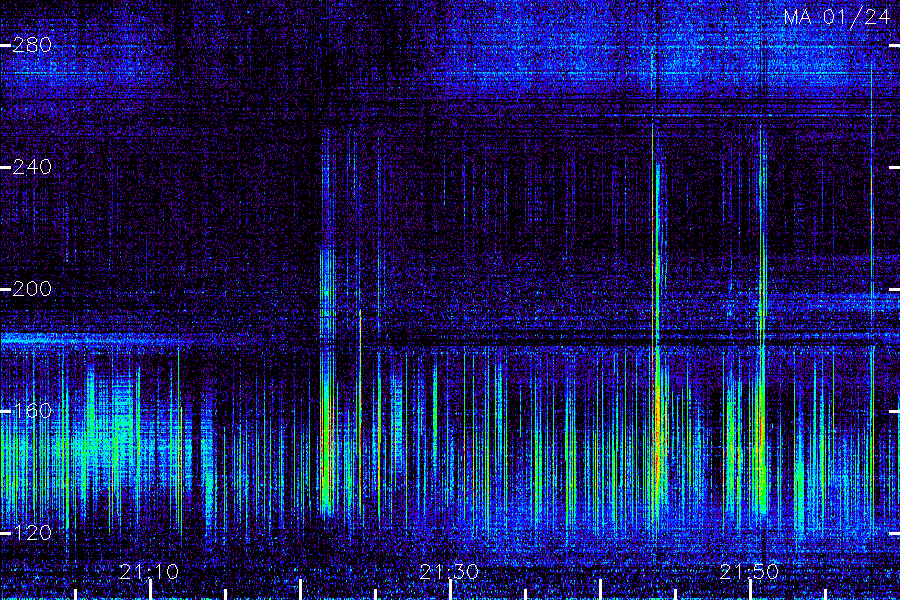Click the 120 frequency axis label
The image size is (900, 600).
tap(32, 533)
